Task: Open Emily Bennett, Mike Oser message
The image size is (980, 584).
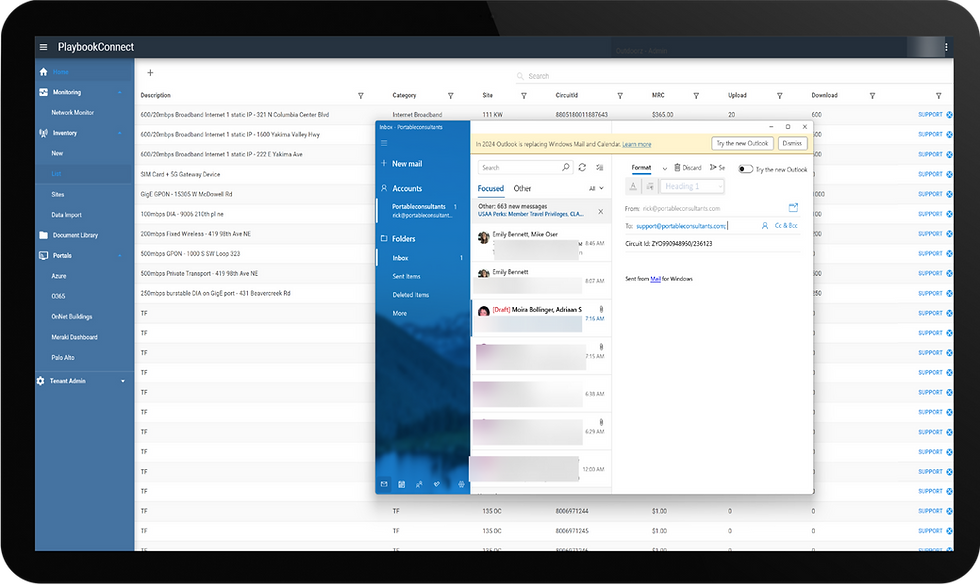Action: click(541, 244)
